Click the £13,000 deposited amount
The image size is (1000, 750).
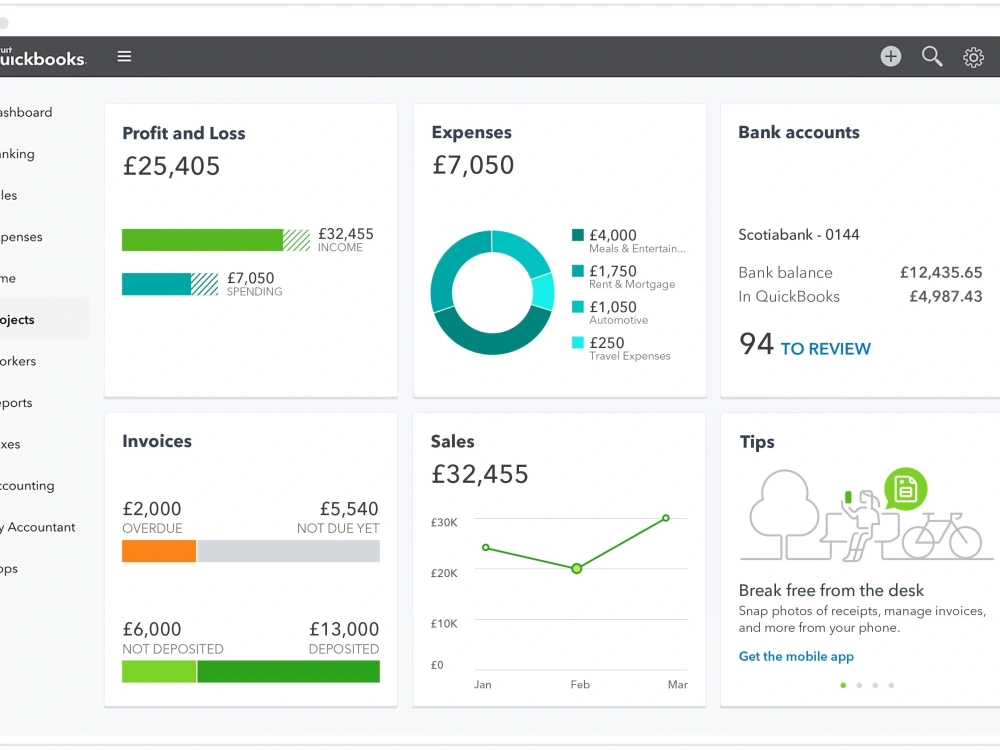(344, 629)
